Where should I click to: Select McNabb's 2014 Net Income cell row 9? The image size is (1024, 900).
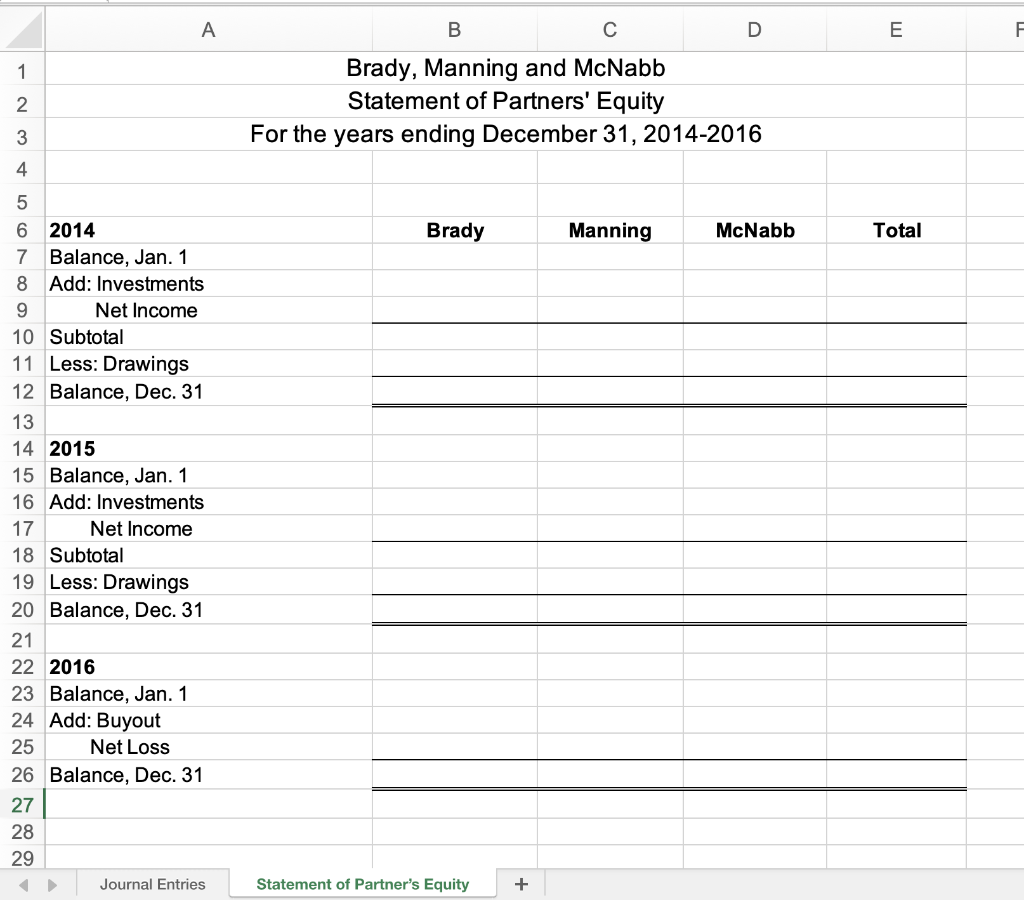(754, 310)
